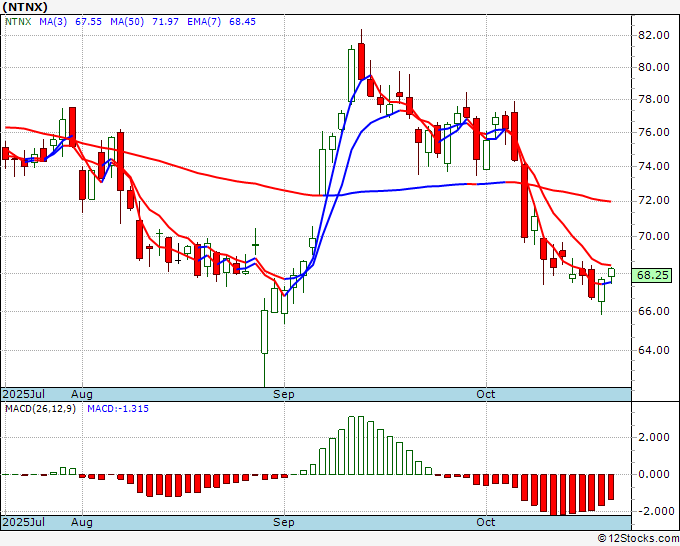
Task: Click the -2.000 MACD axis label
Action: [x=651, y=511]
